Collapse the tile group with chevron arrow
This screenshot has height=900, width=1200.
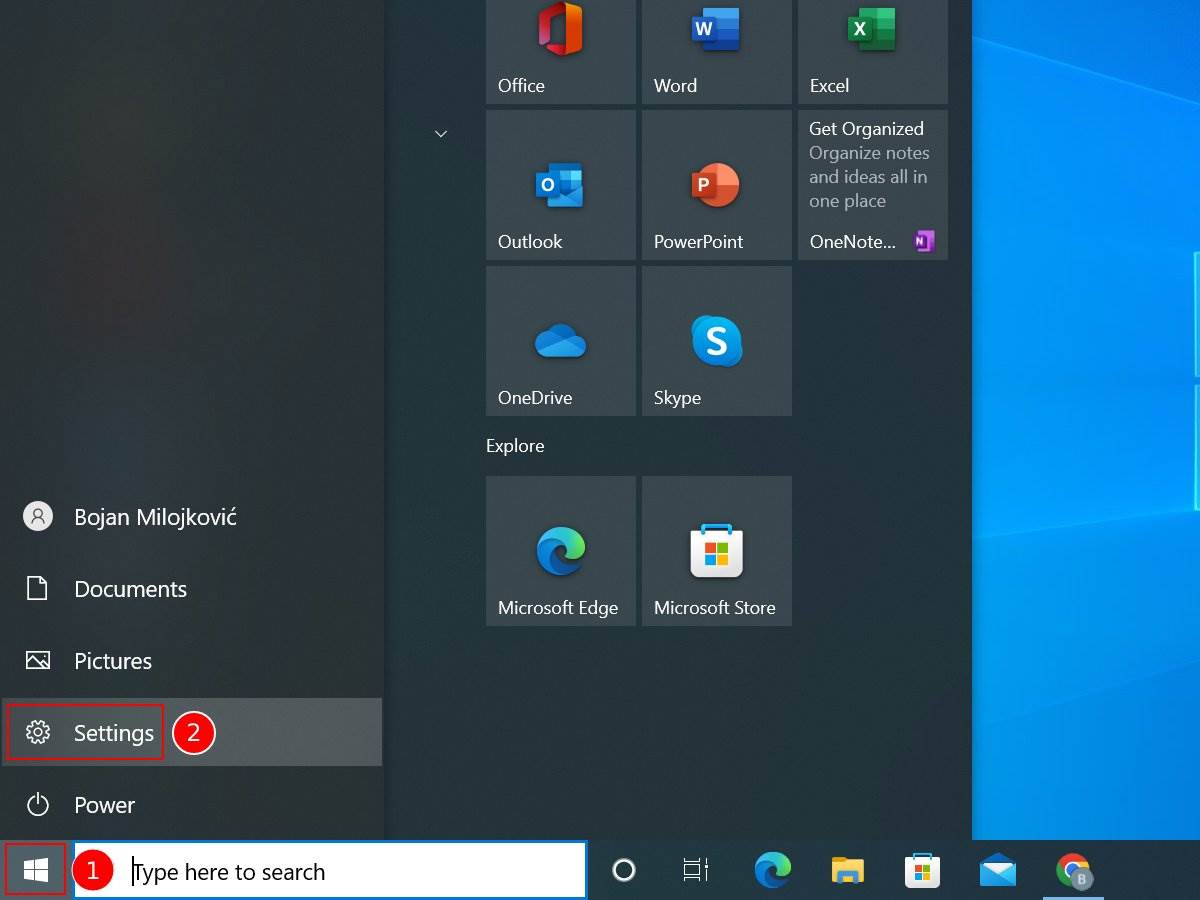click(441, 133)
